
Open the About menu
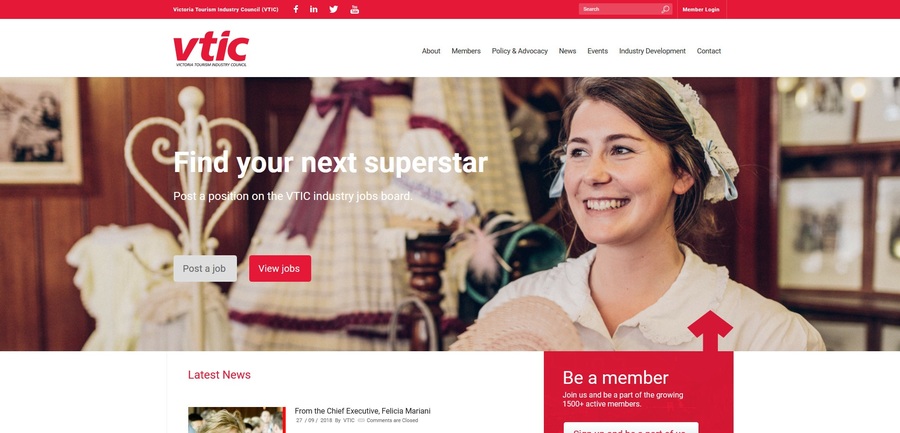tap(431, 51)
